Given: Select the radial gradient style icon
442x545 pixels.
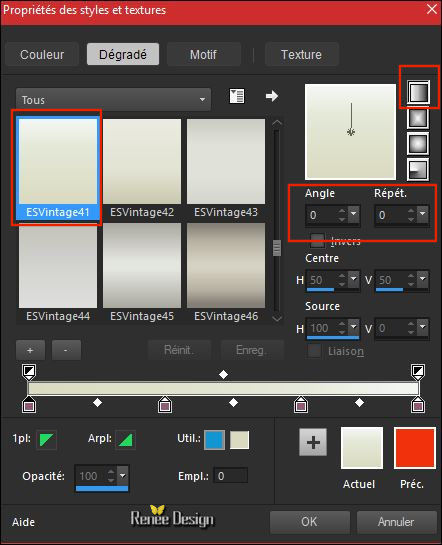Looking at the screenshot, I should point(418,169).
